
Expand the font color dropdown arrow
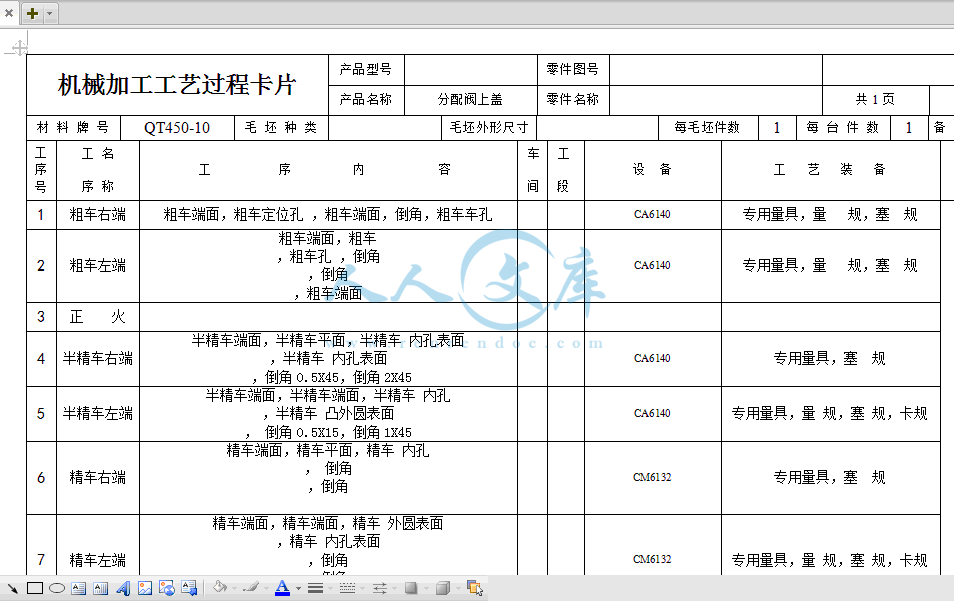pos(298,588)
